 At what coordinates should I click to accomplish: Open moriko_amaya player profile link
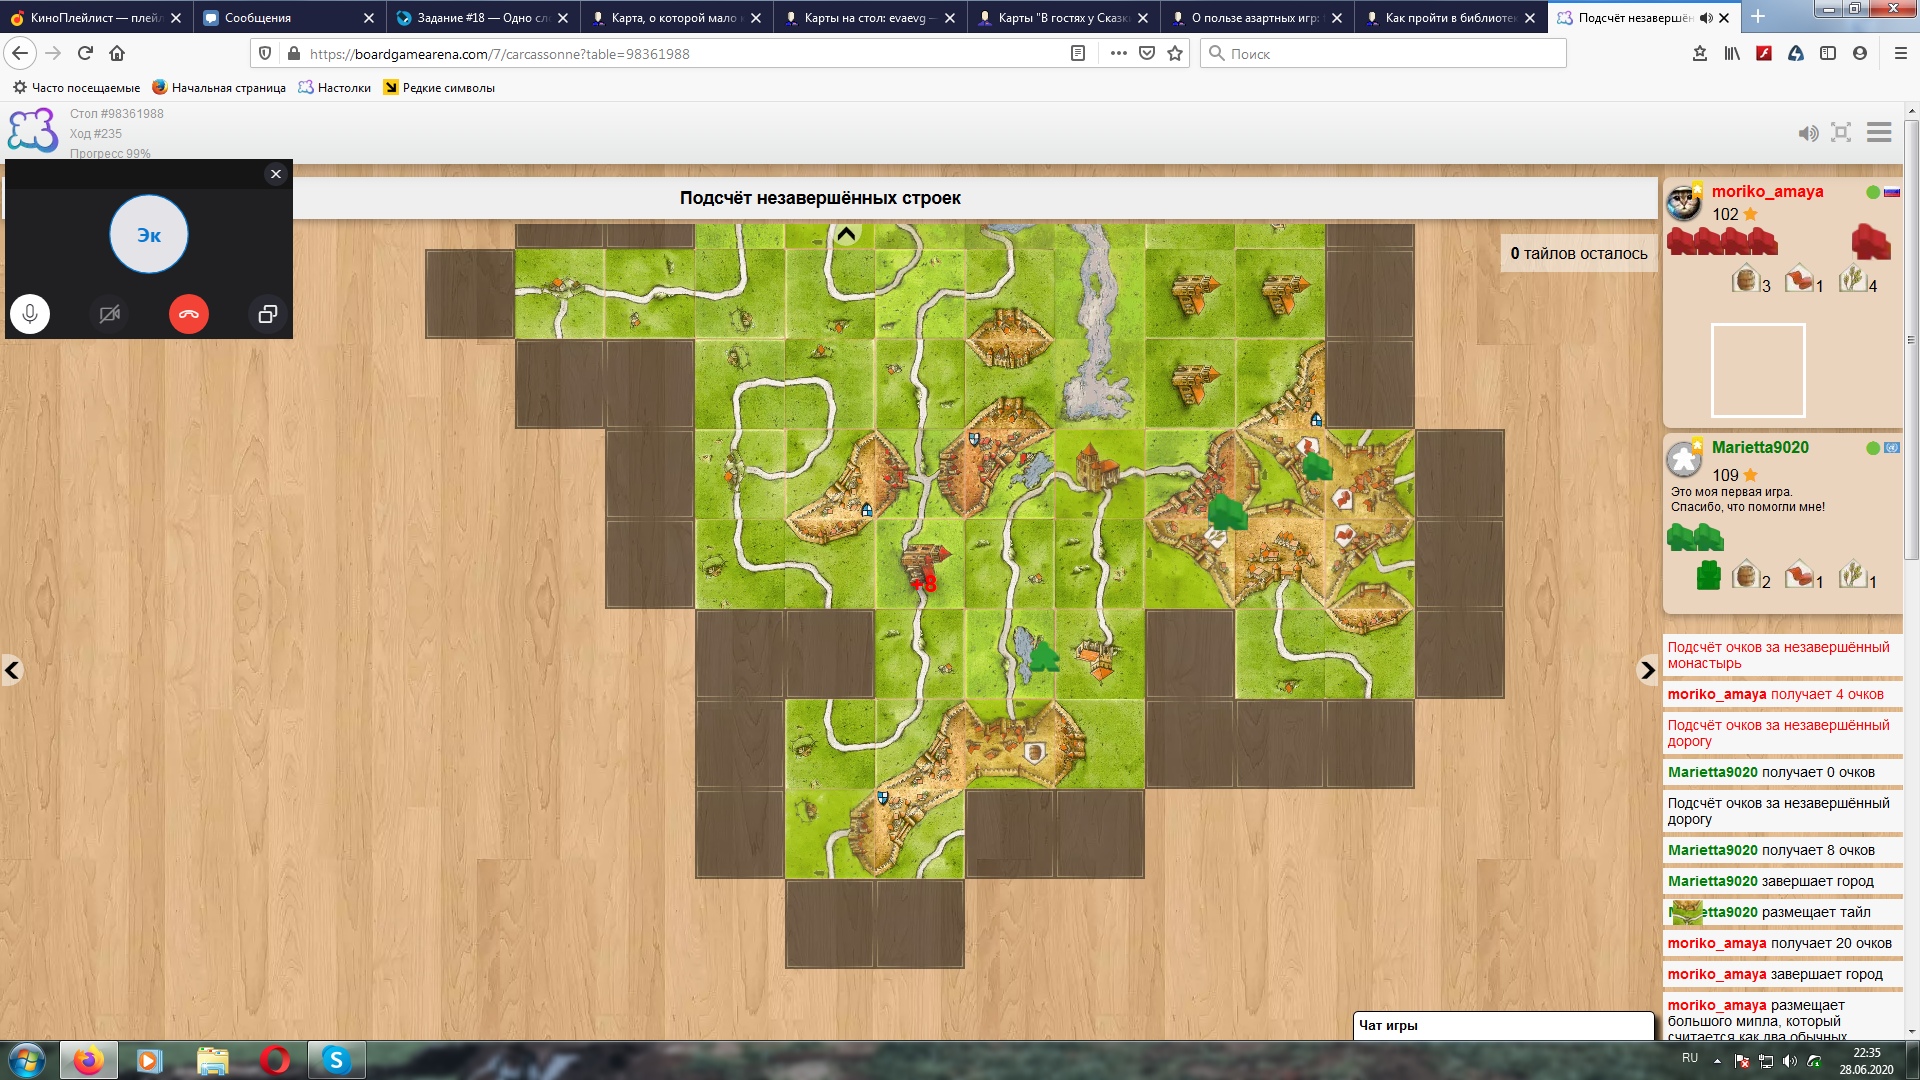[x=1767, y=192]
